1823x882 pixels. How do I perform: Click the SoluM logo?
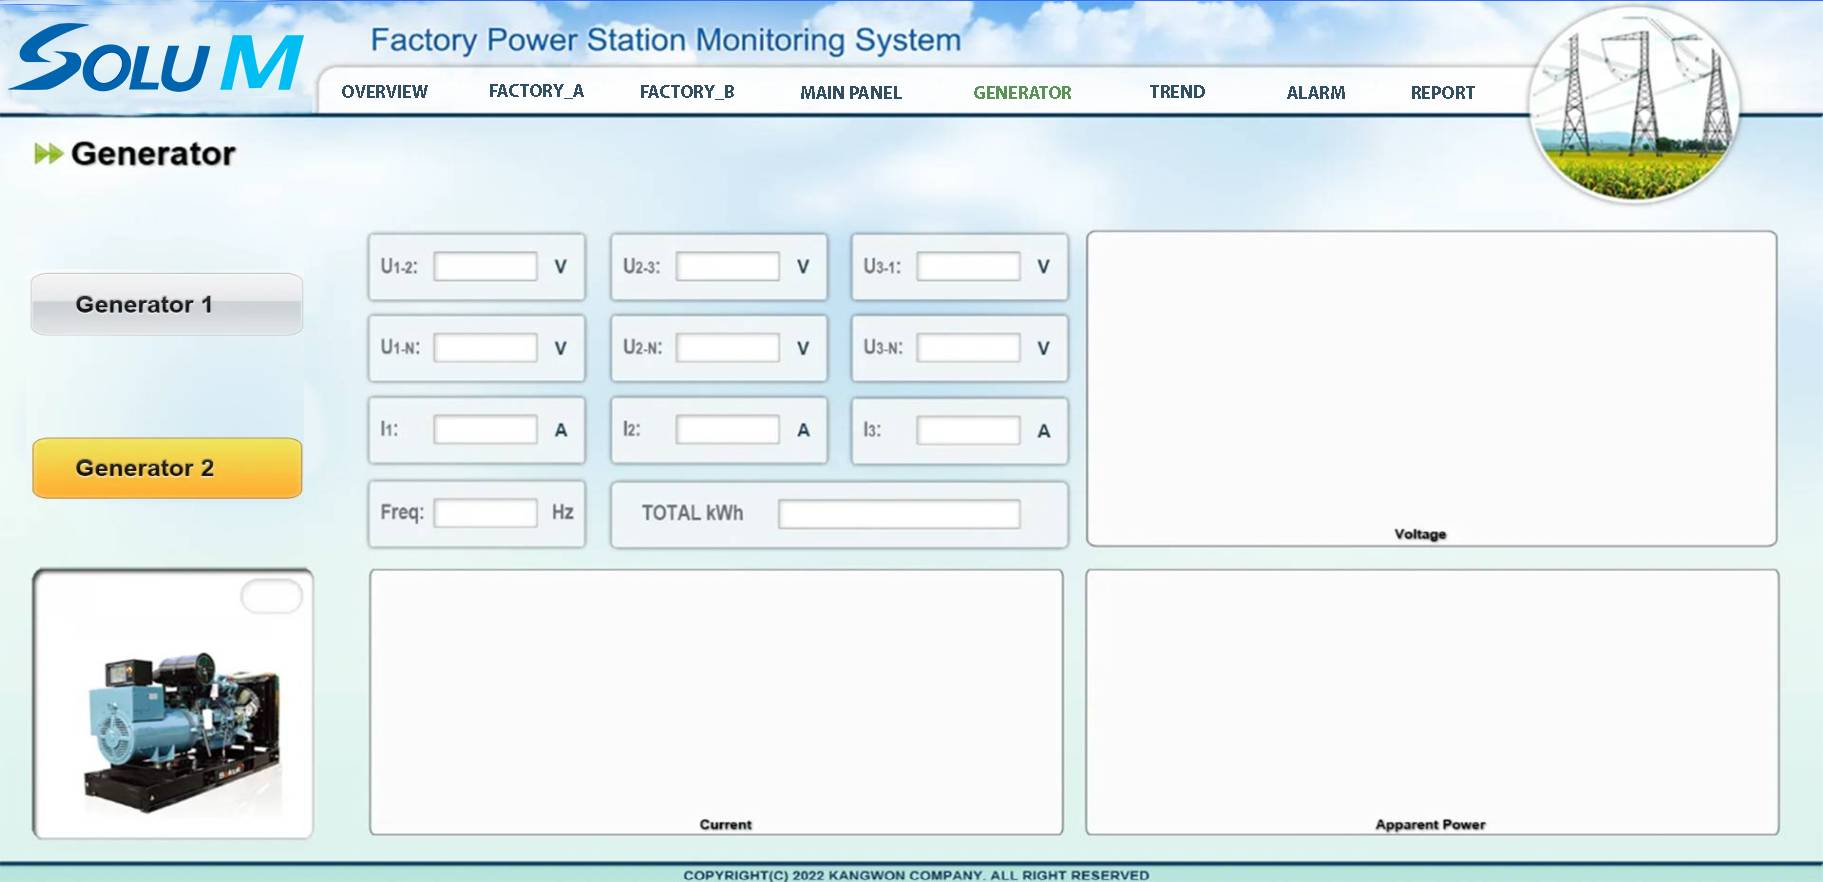[156, 60]
